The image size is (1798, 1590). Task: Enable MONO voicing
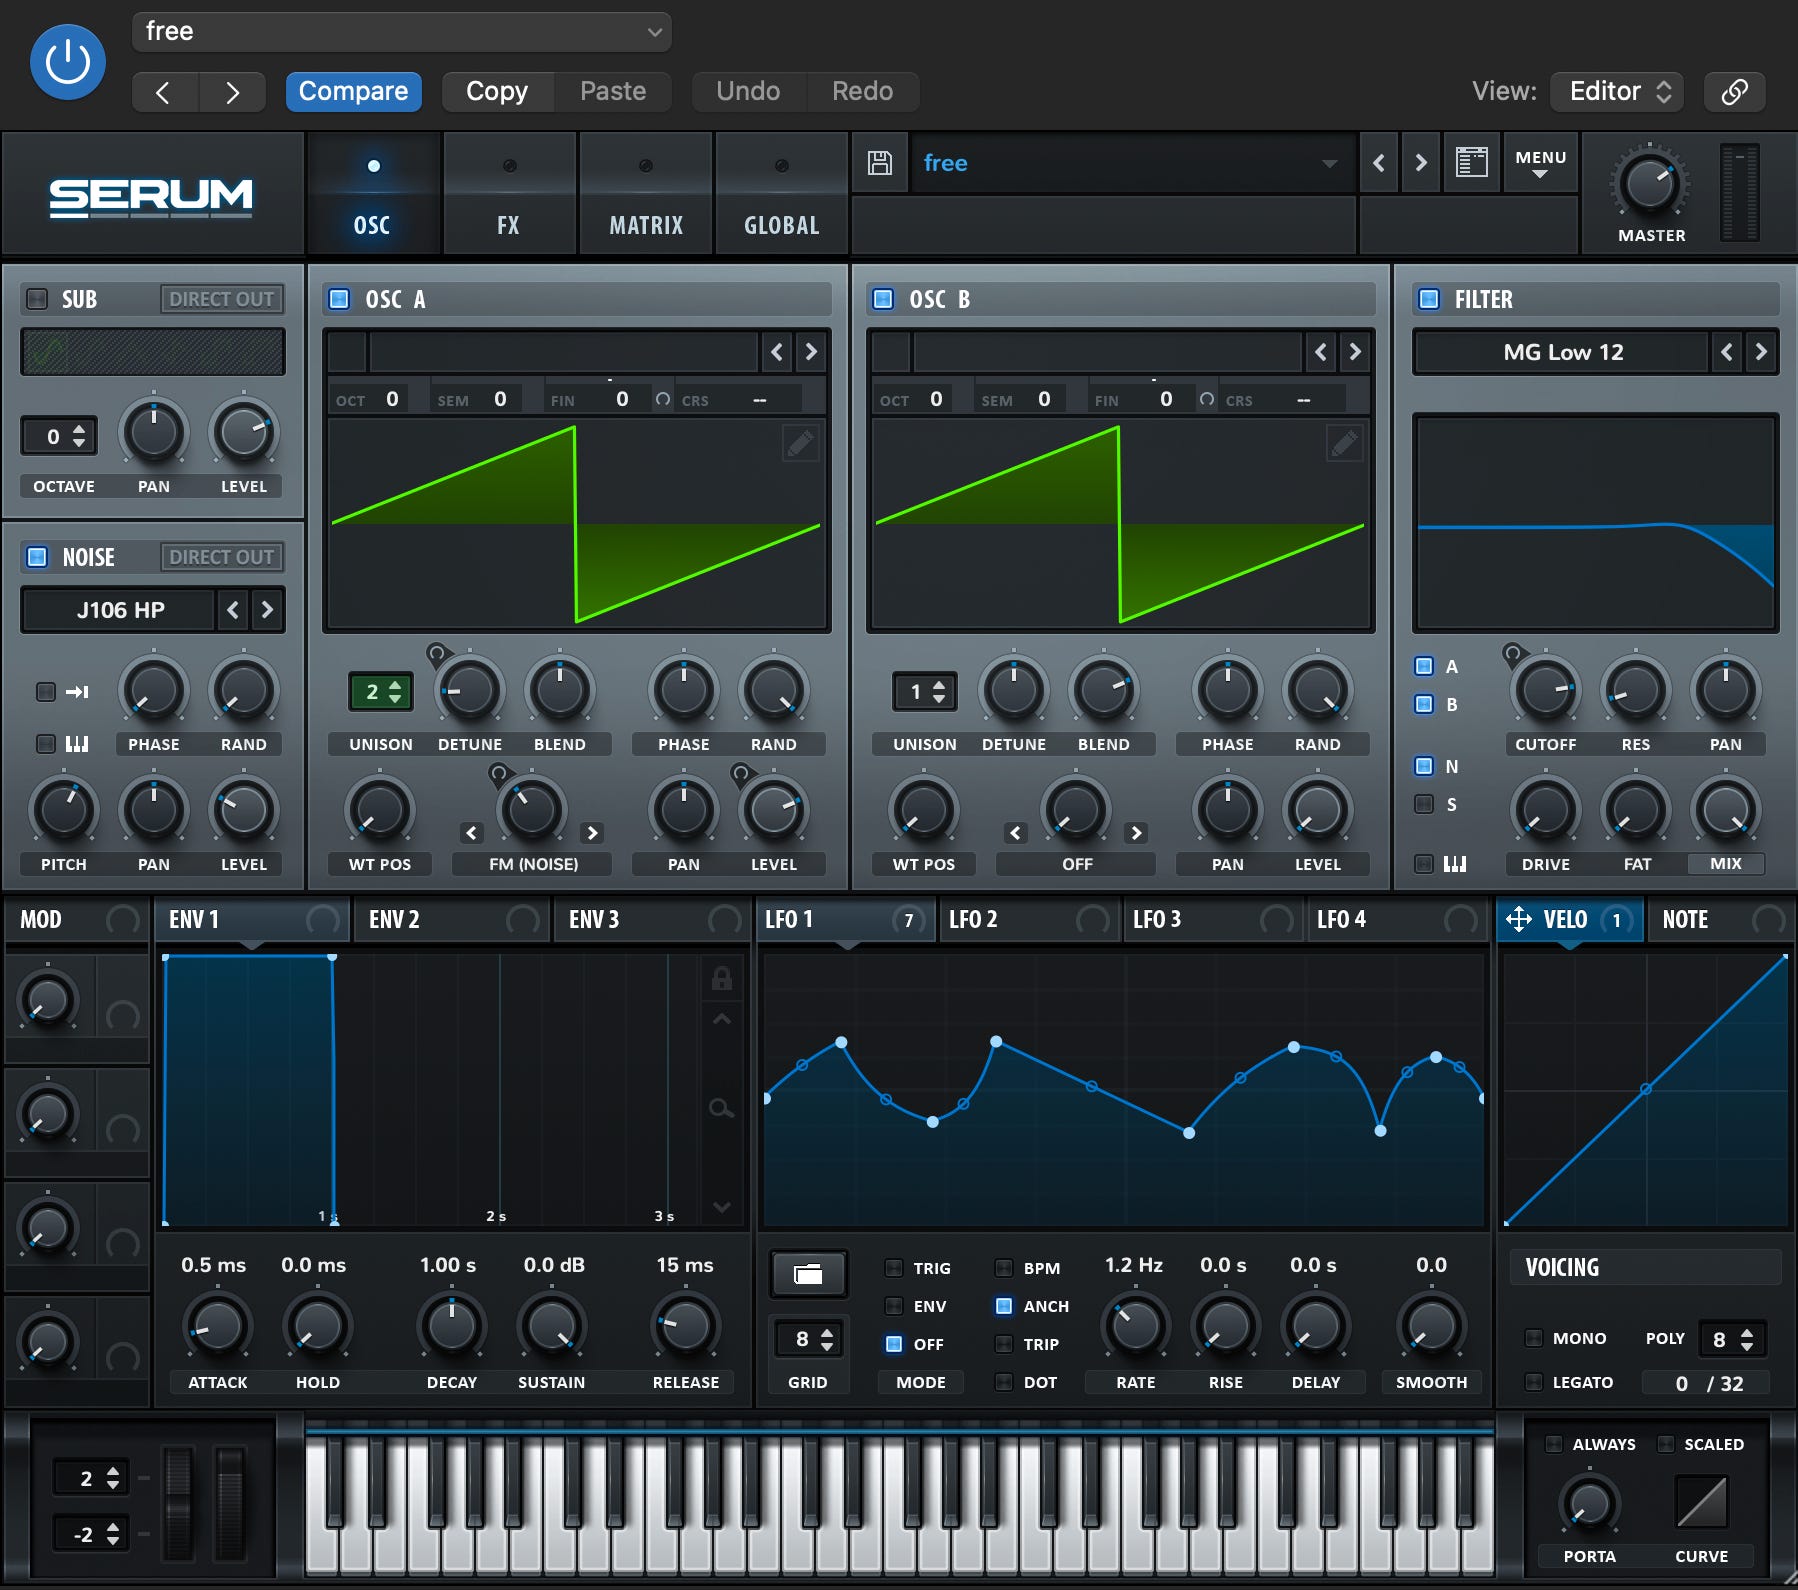[x=1533, y=1338]
